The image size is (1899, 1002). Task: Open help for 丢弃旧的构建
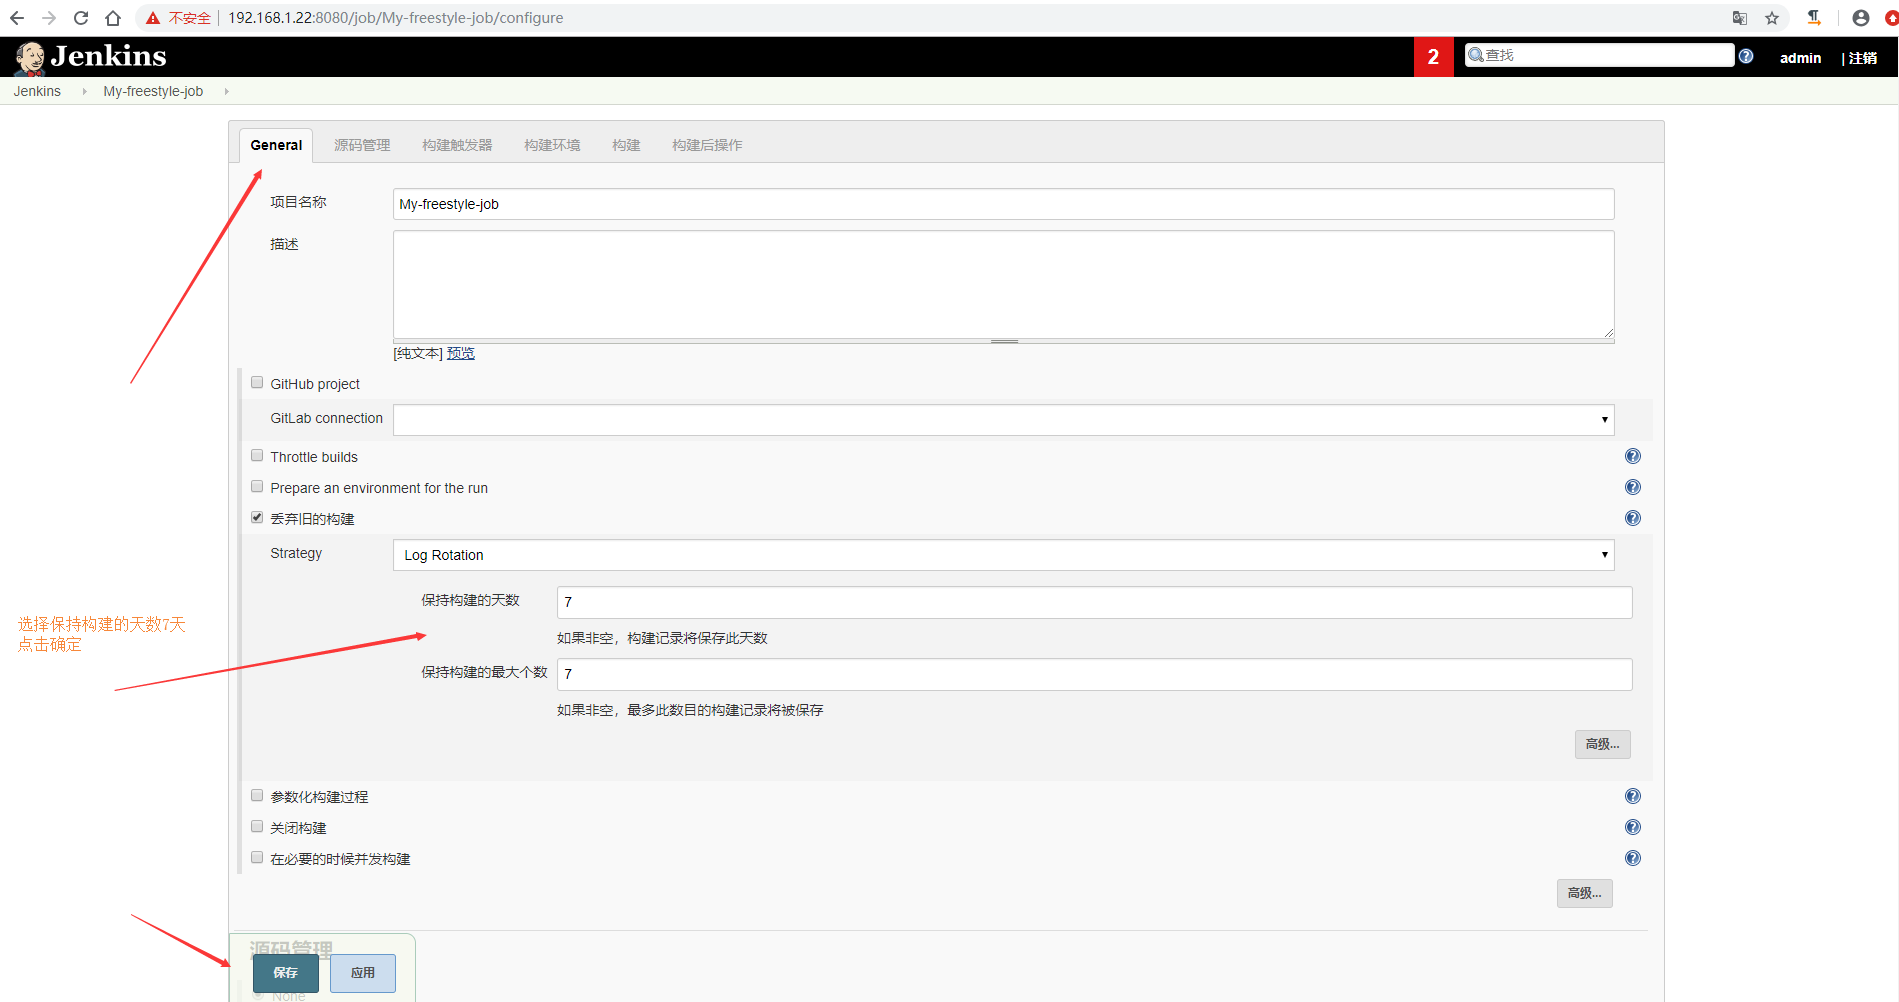click(1633, 518)
